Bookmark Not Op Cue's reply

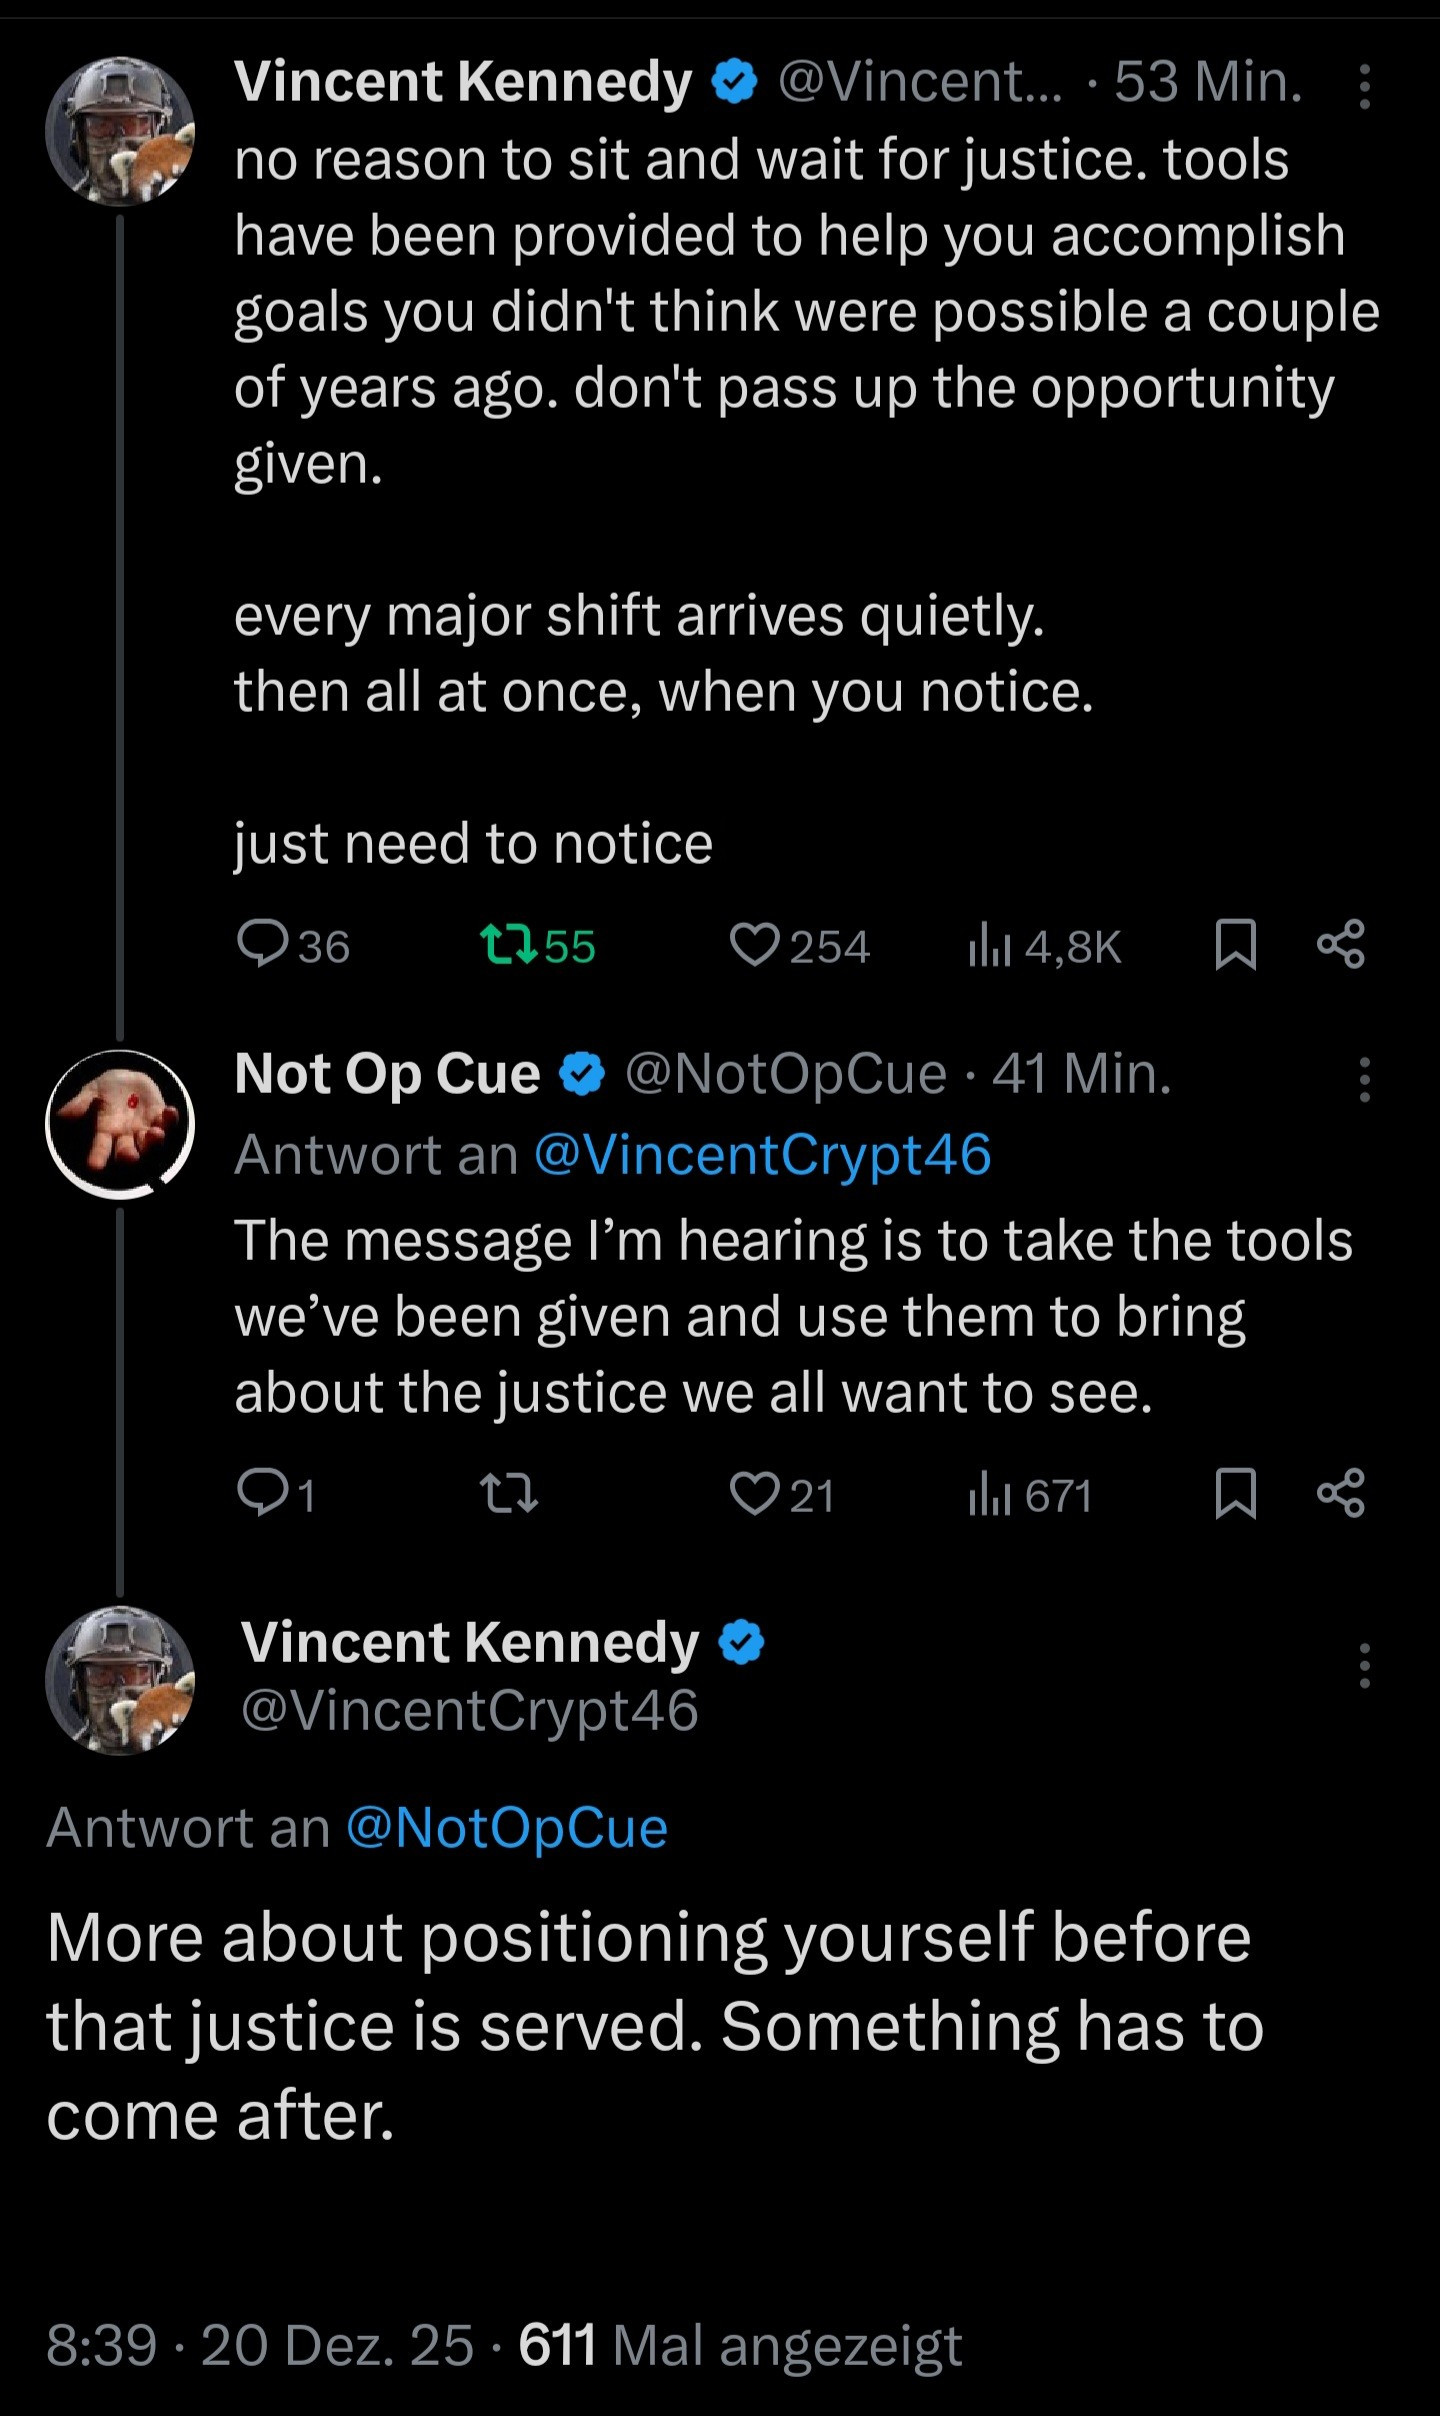click(1235, 1494)
